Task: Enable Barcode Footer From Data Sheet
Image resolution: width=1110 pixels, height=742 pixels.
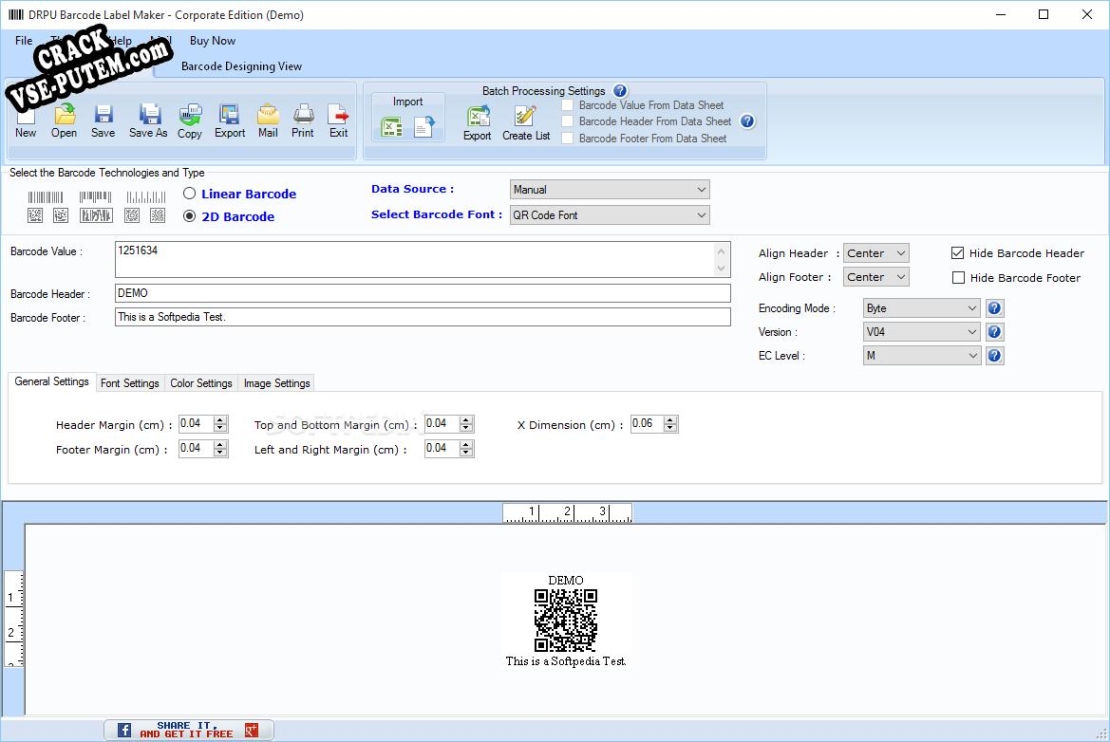Action: coord(567,138)
